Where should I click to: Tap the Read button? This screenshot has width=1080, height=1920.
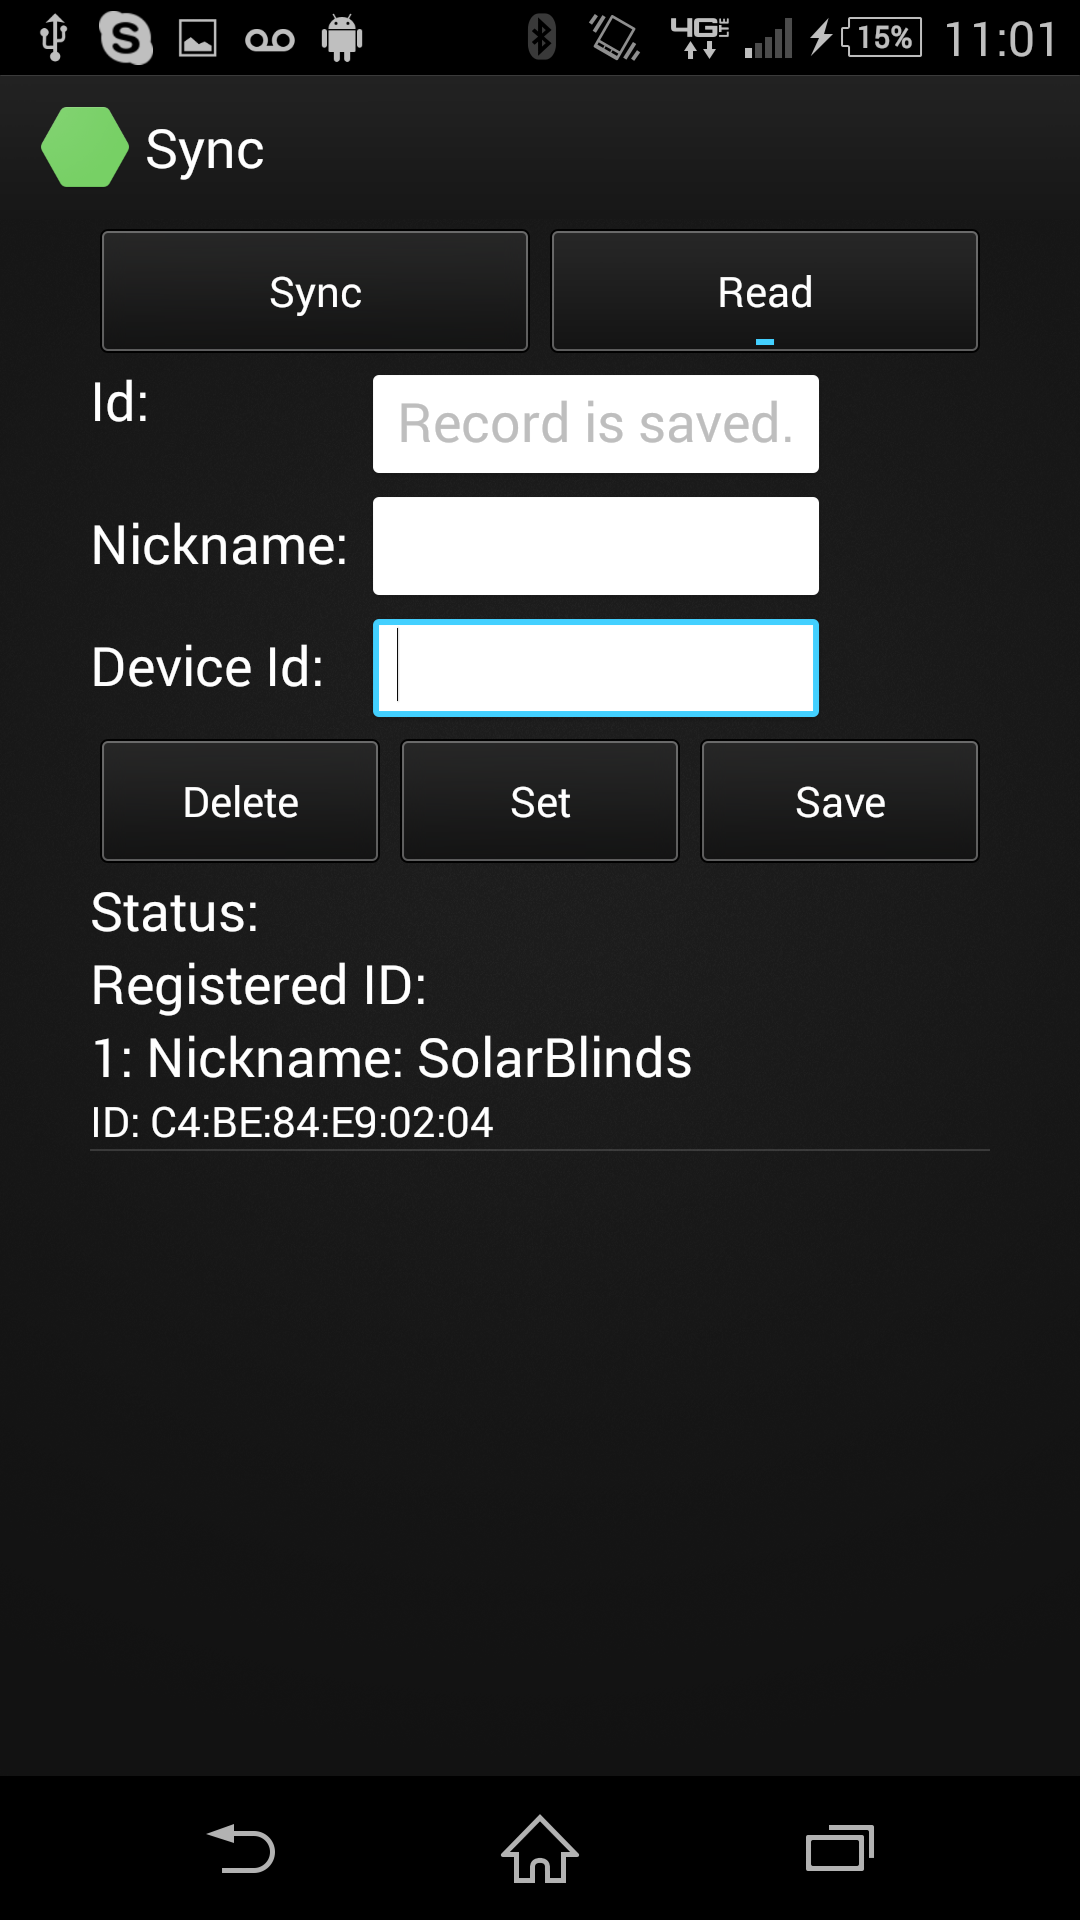click(x=765, y=291)
